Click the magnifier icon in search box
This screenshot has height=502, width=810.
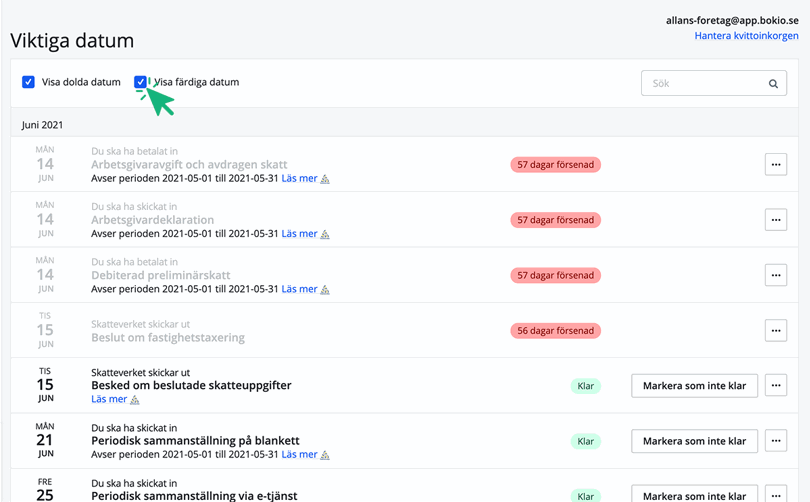pos(773,84)
